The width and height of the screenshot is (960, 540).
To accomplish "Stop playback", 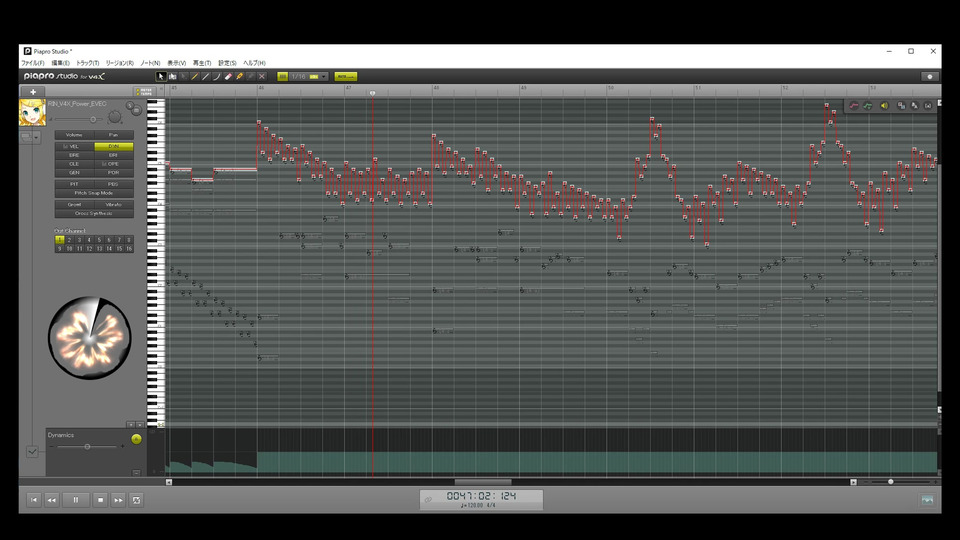I will coord(100,500).
